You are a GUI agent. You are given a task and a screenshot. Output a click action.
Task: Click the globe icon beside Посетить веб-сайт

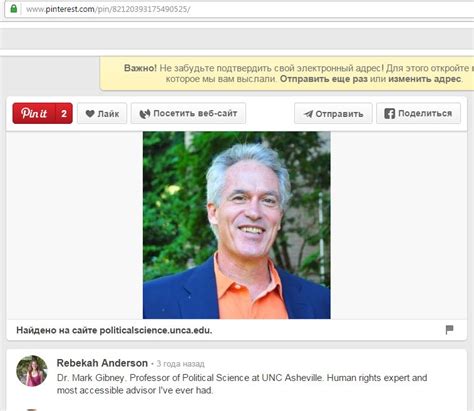pos(144,114)
